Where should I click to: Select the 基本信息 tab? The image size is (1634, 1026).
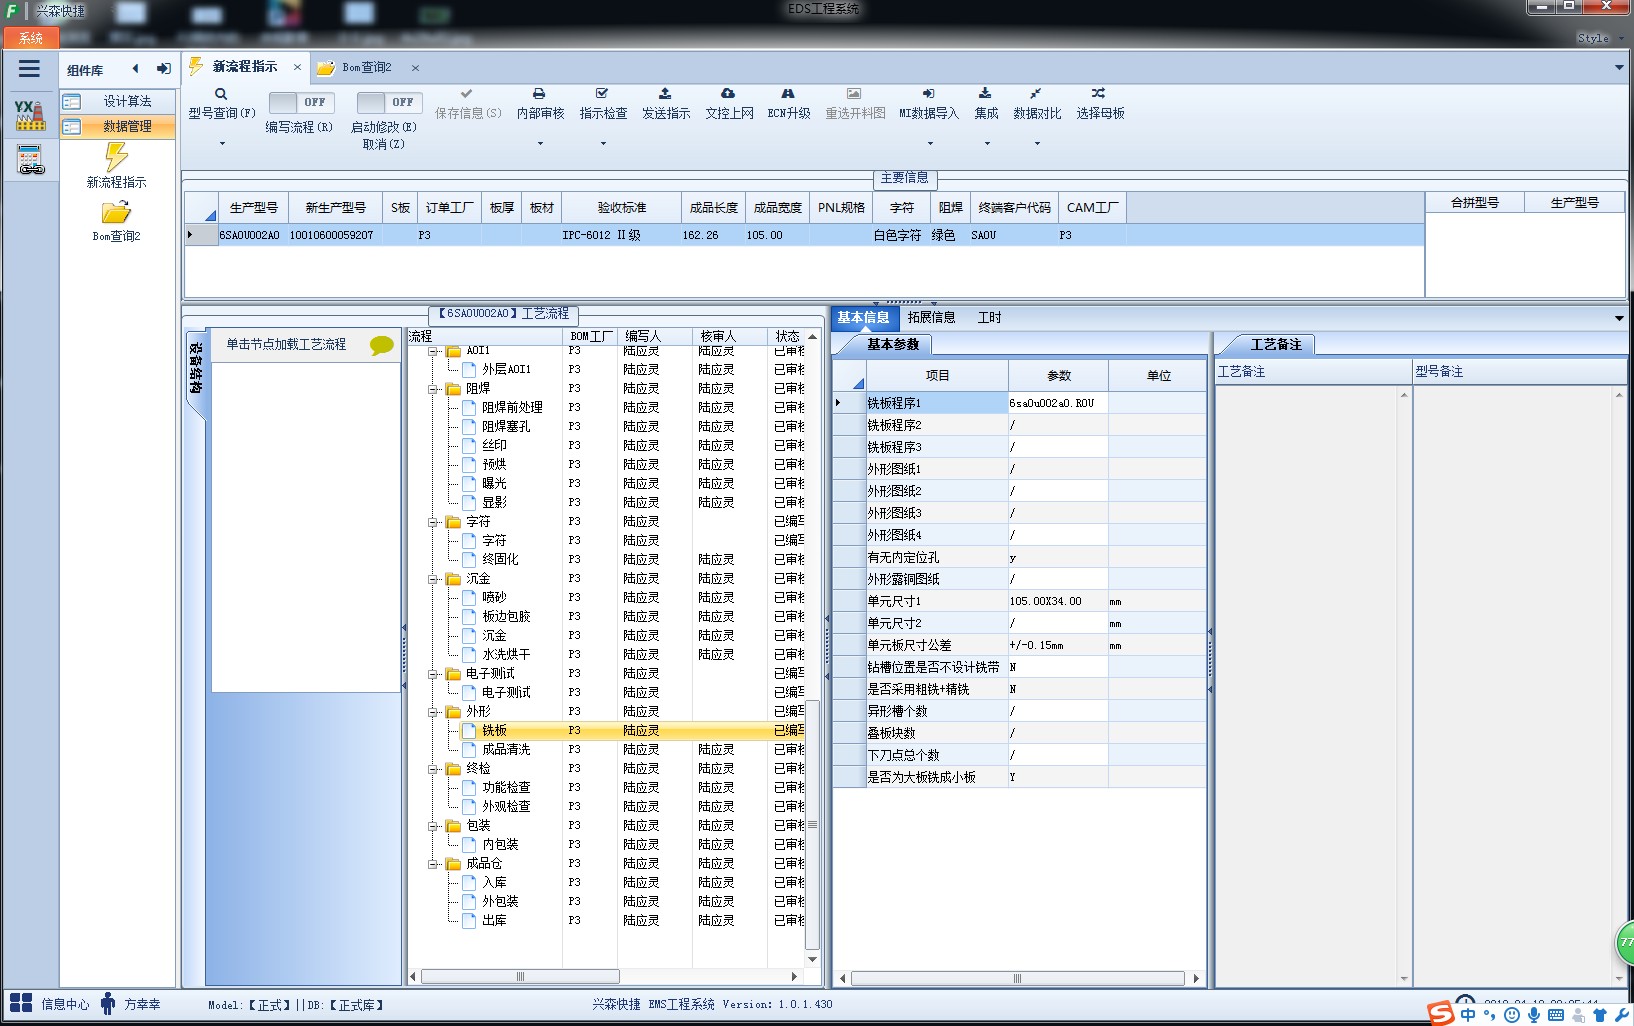[x=864, y=317]
